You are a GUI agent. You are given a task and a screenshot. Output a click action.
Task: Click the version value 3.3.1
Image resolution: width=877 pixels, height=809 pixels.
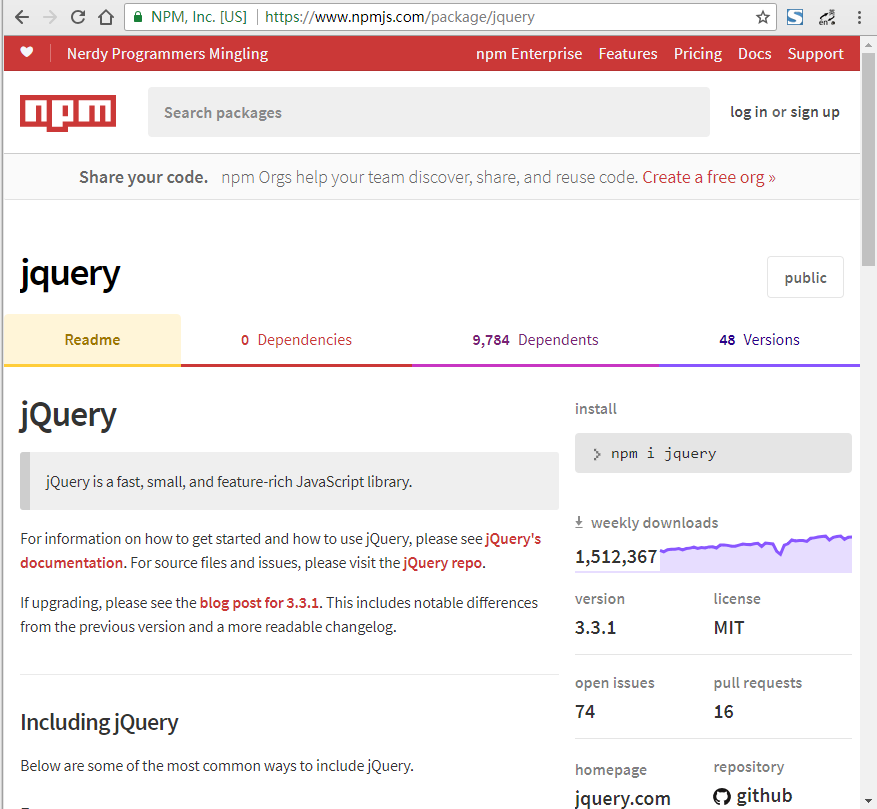(595, 628)
